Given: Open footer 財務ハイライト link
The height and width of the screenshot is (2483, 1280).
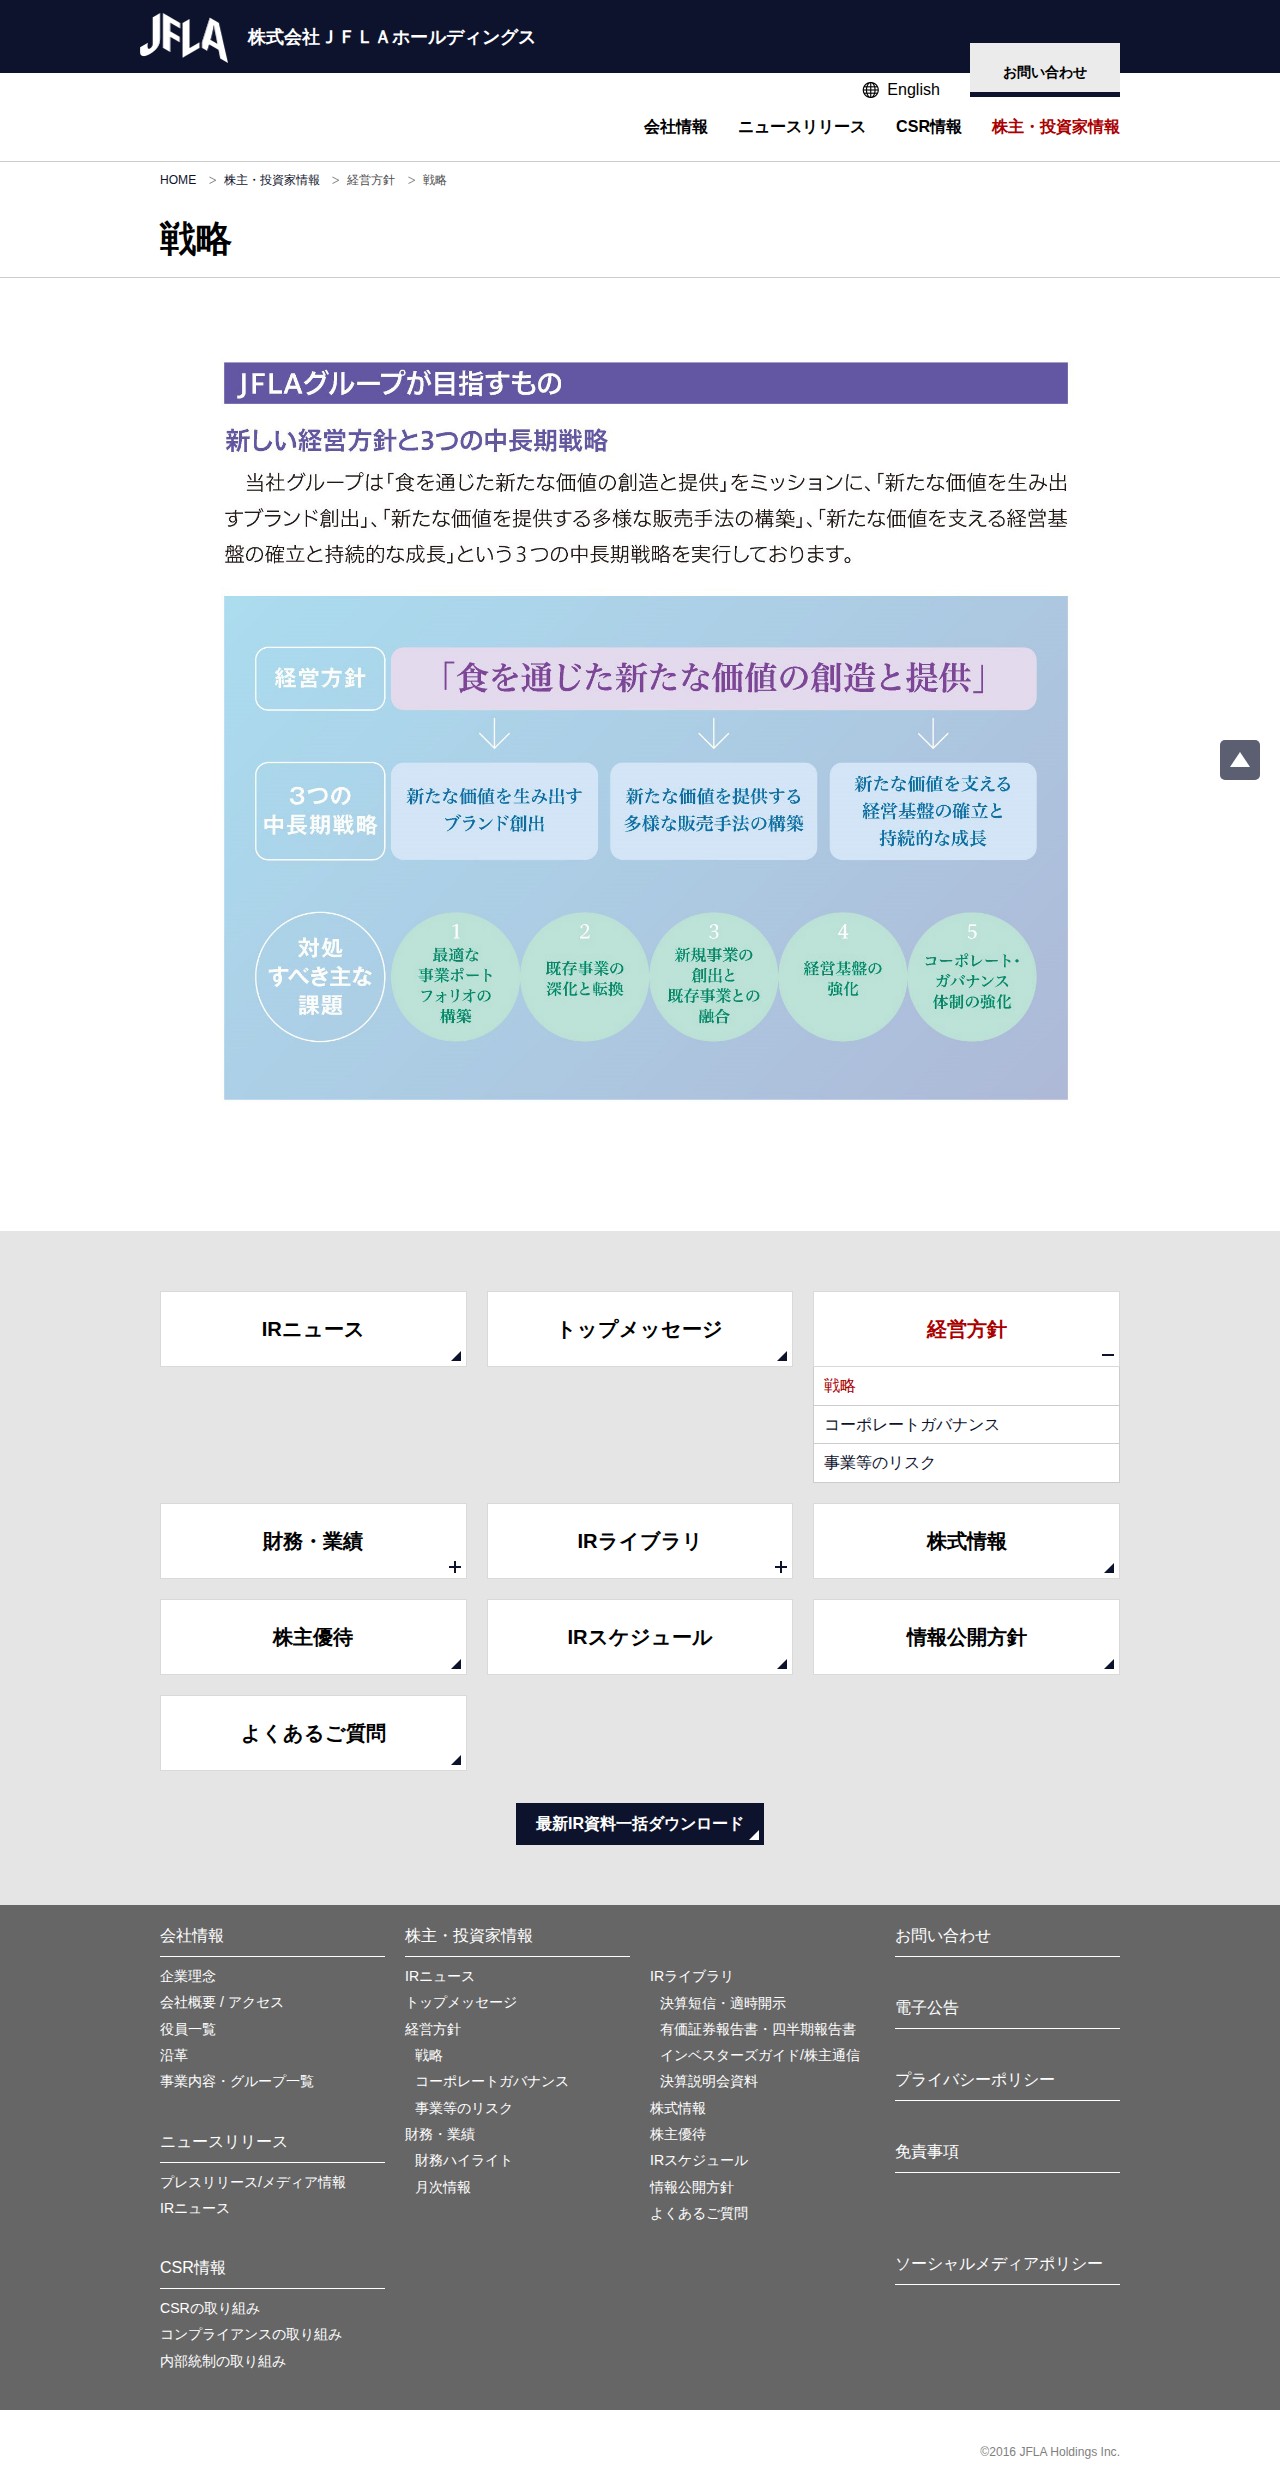Looking at the screenshot, I should (x=463, y=2160).
